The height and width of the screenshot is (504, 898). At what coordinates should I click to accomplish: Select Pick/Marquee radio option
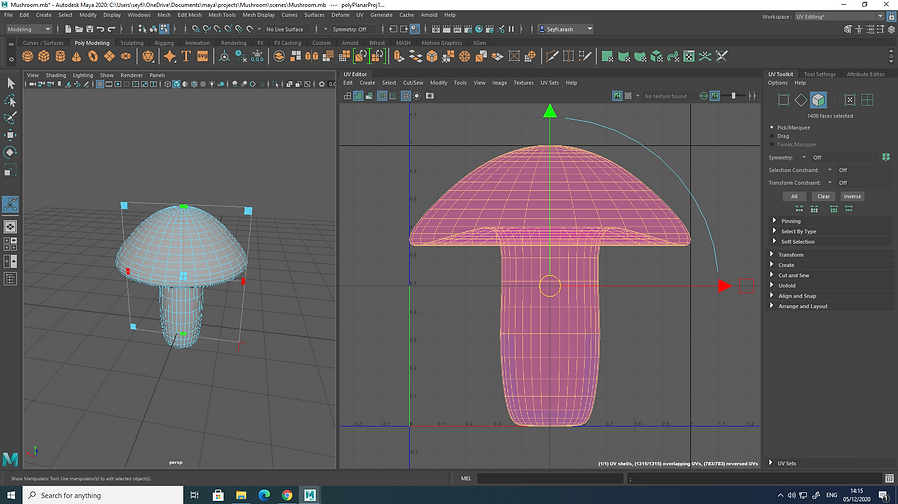tap(772, 127)
